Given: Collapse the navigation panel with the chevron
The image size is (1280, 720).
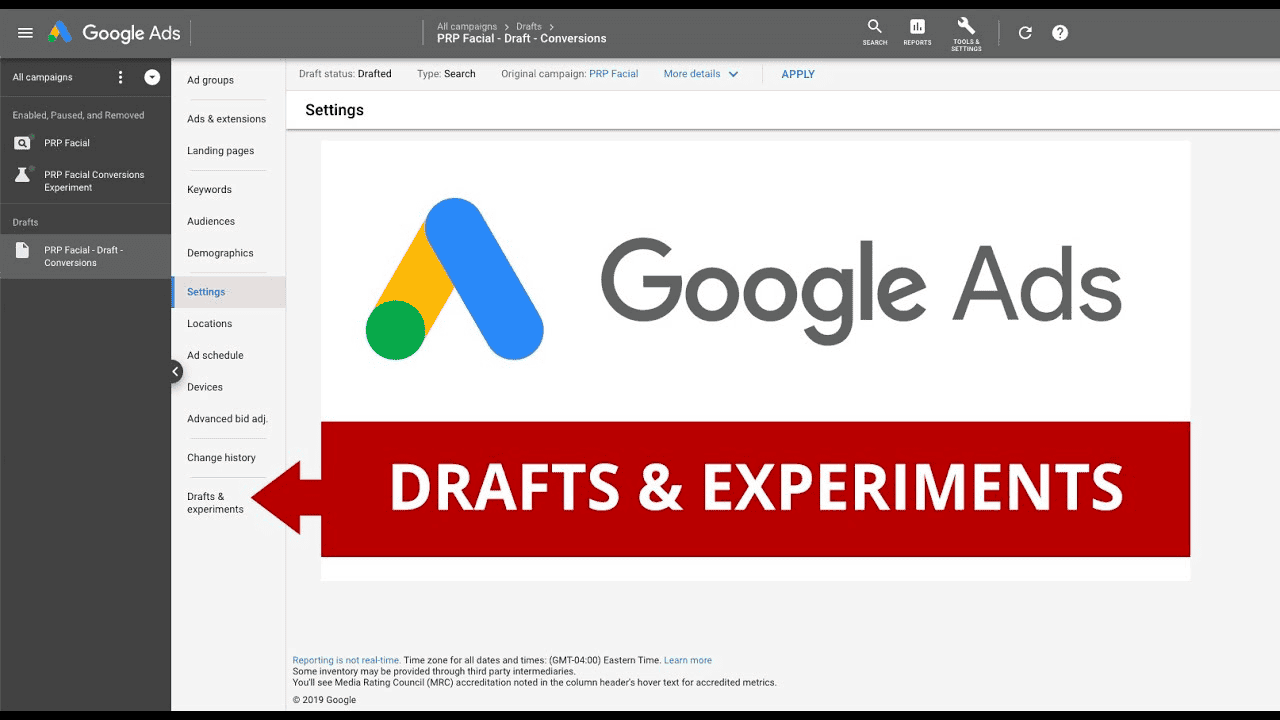Looking at the screenshot, I should click(175, 371).
